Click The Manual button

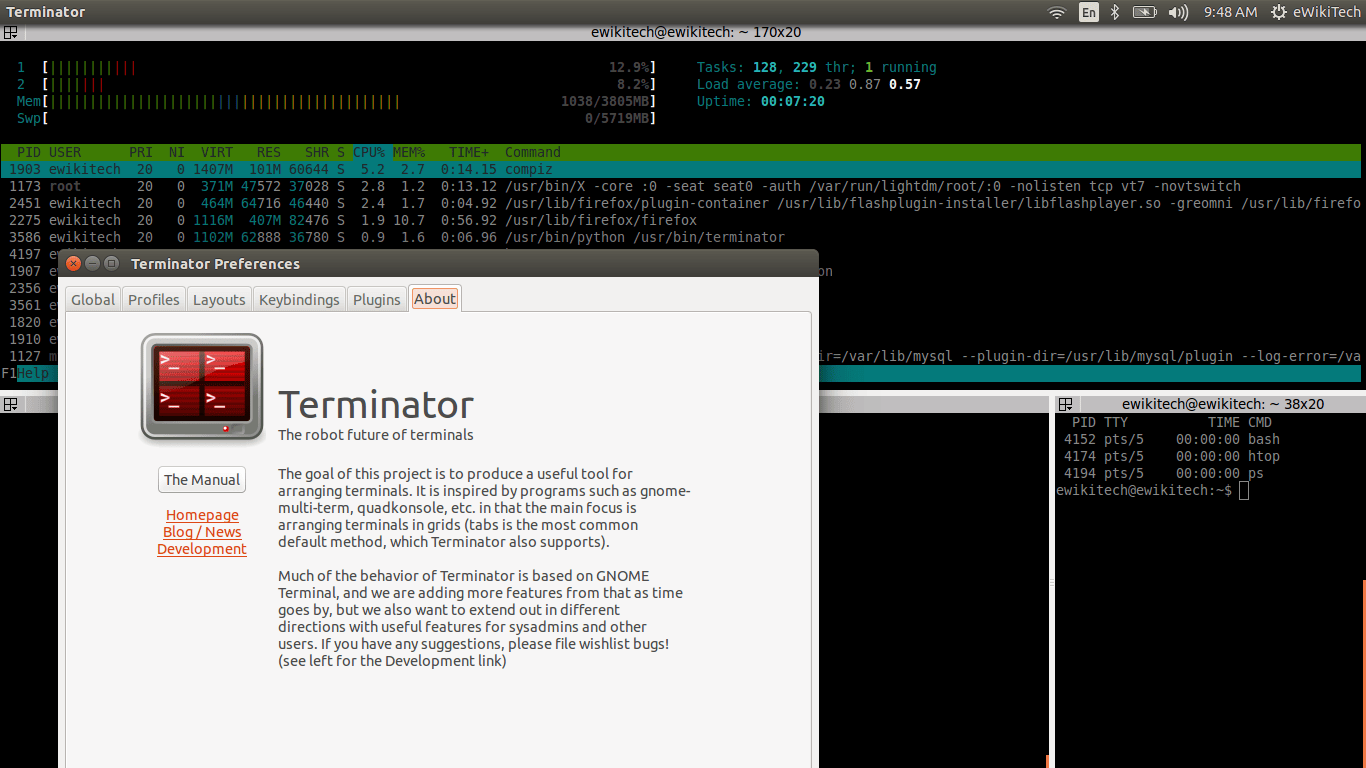pyautogui.click(x=201, y=479)
